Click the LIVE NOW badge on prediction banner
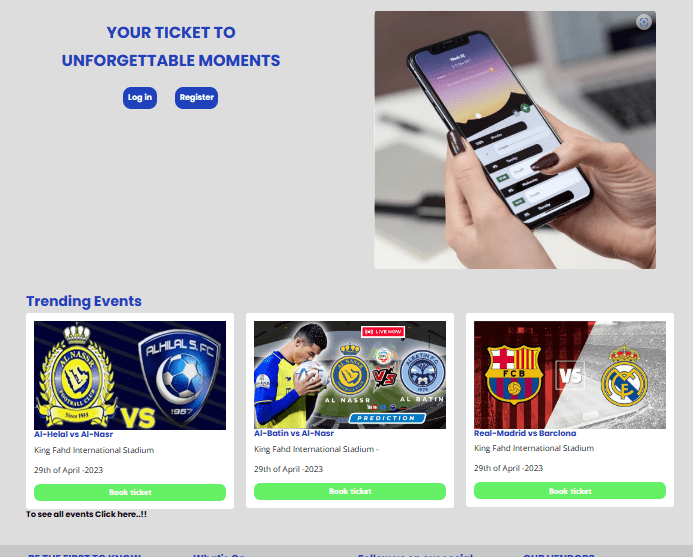Screen dimensions: 693x557 pos(383,332)
